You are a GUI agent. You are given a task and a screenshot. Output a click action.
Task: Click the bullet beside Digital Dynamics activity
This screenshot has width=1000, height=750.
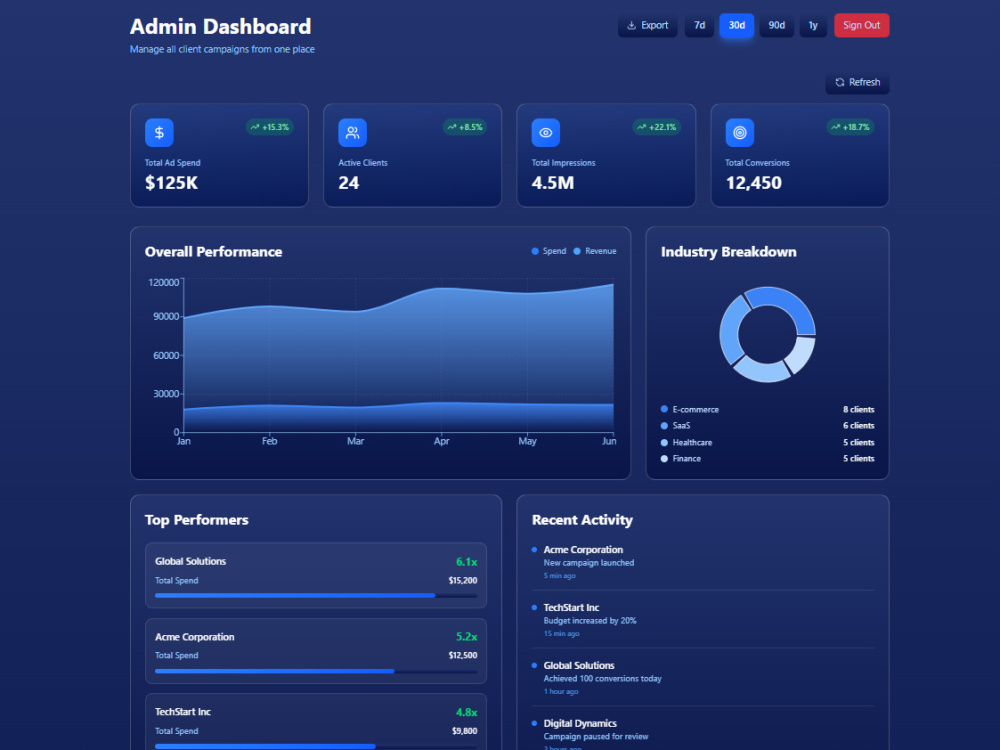point(534,723)
